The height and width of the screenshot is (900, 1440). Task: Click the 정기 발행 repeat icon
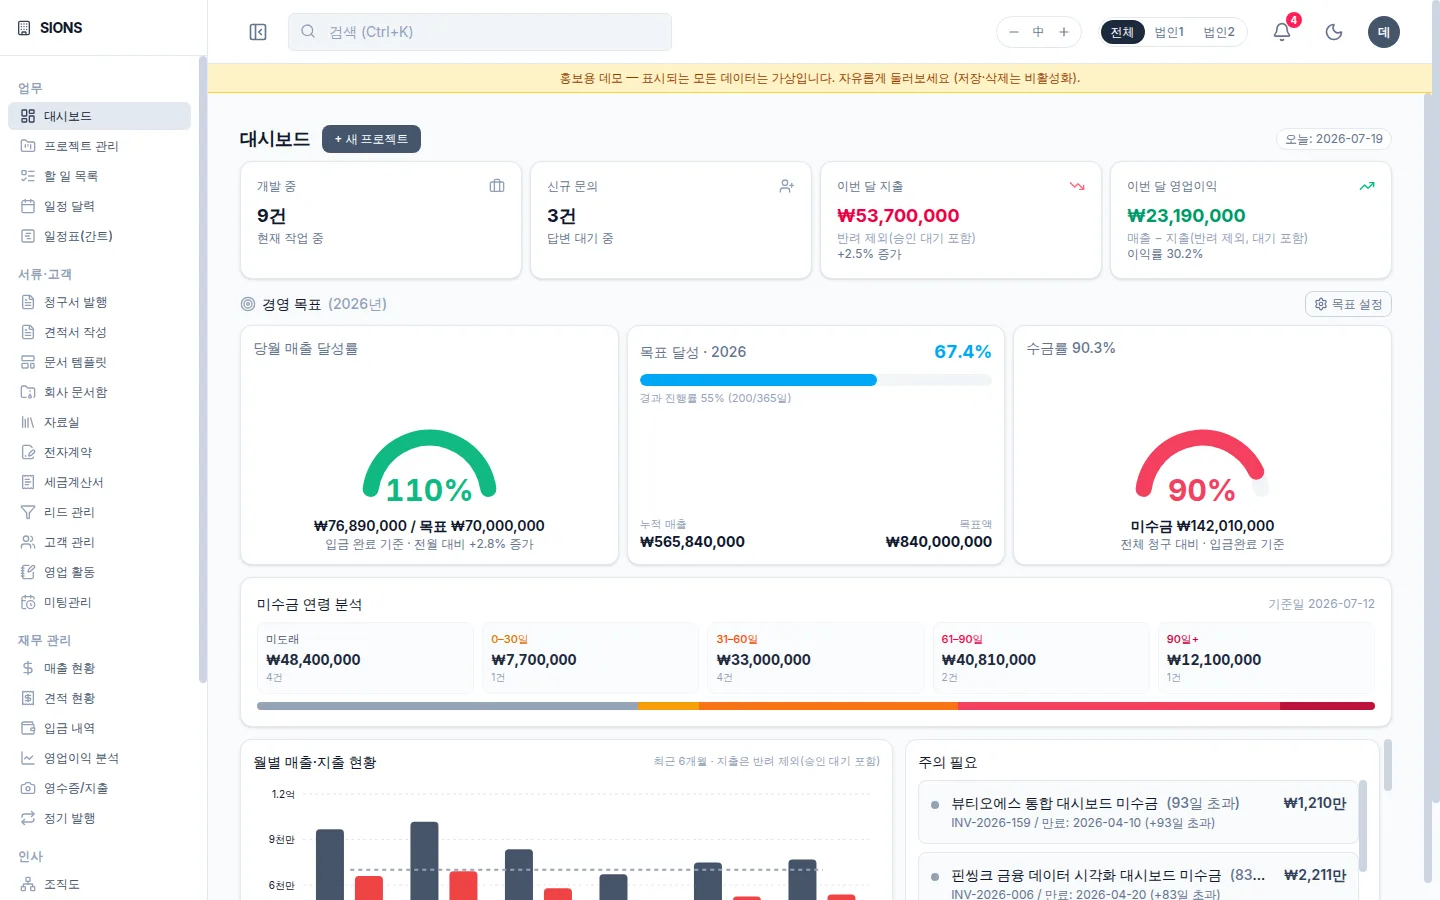(28, 818)
